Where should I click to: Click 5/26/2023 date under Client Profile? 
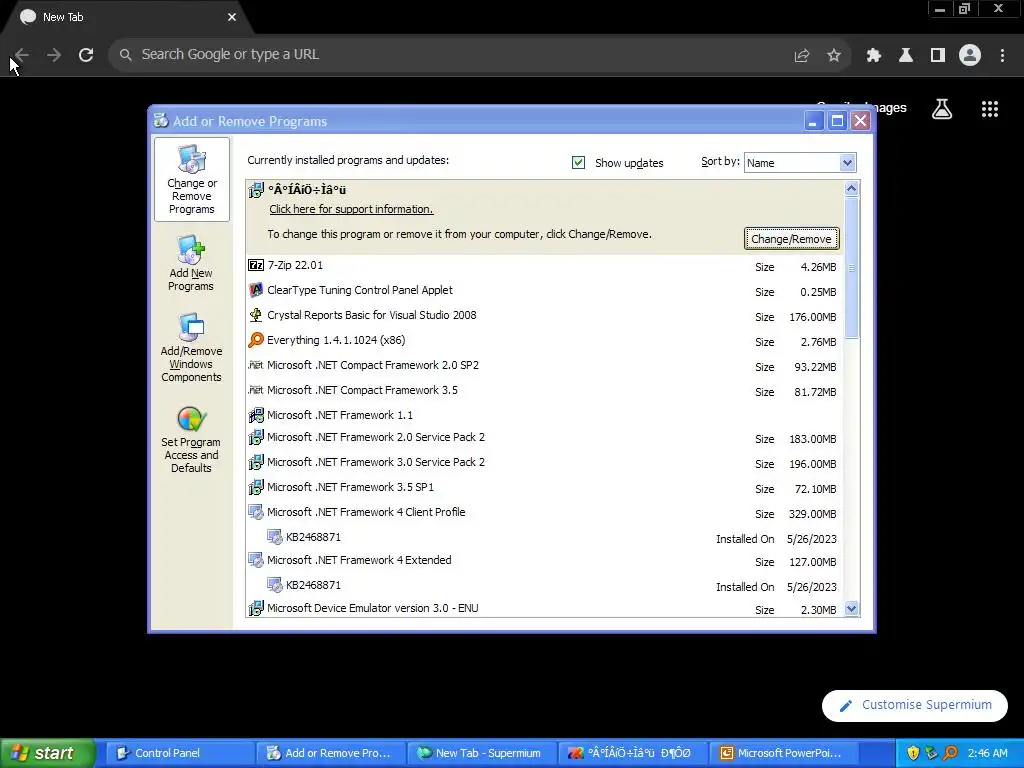(x=812, y=539)
